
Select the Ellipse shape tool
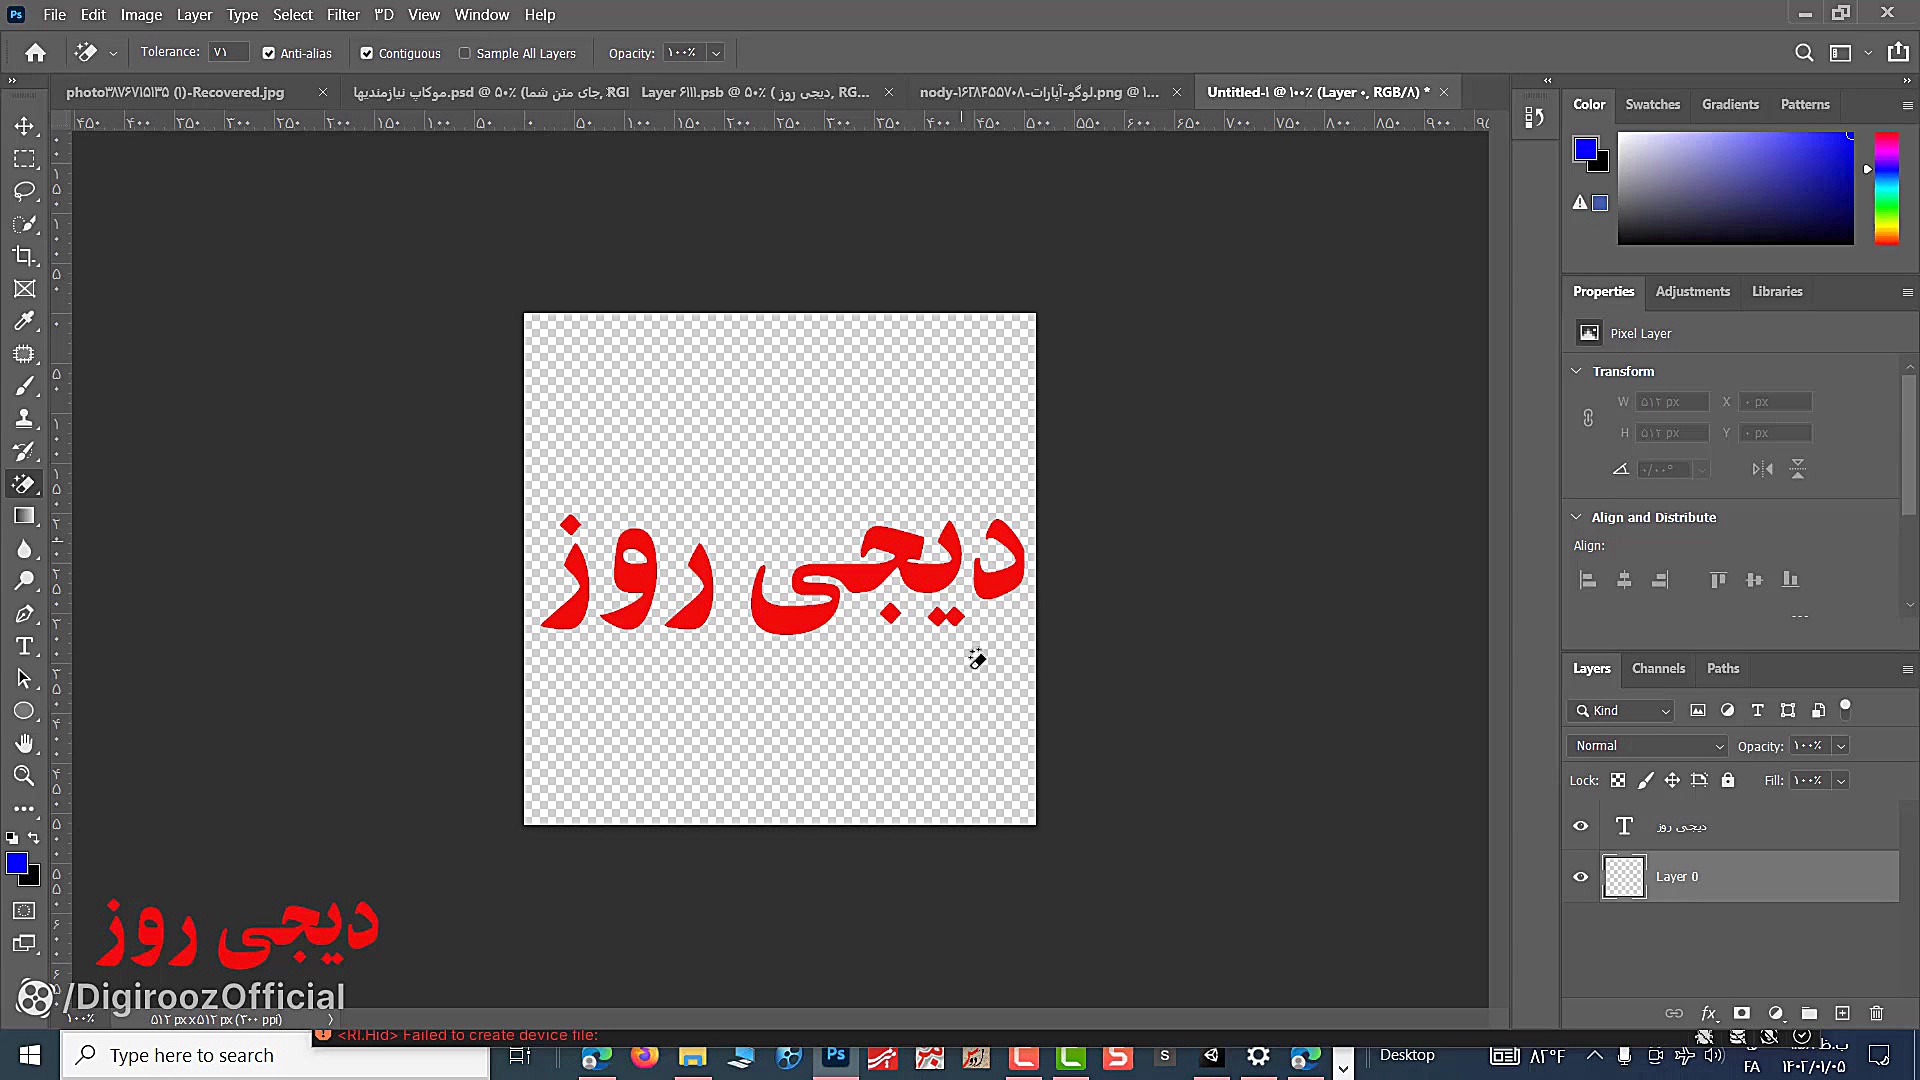[x=25, y=711]
